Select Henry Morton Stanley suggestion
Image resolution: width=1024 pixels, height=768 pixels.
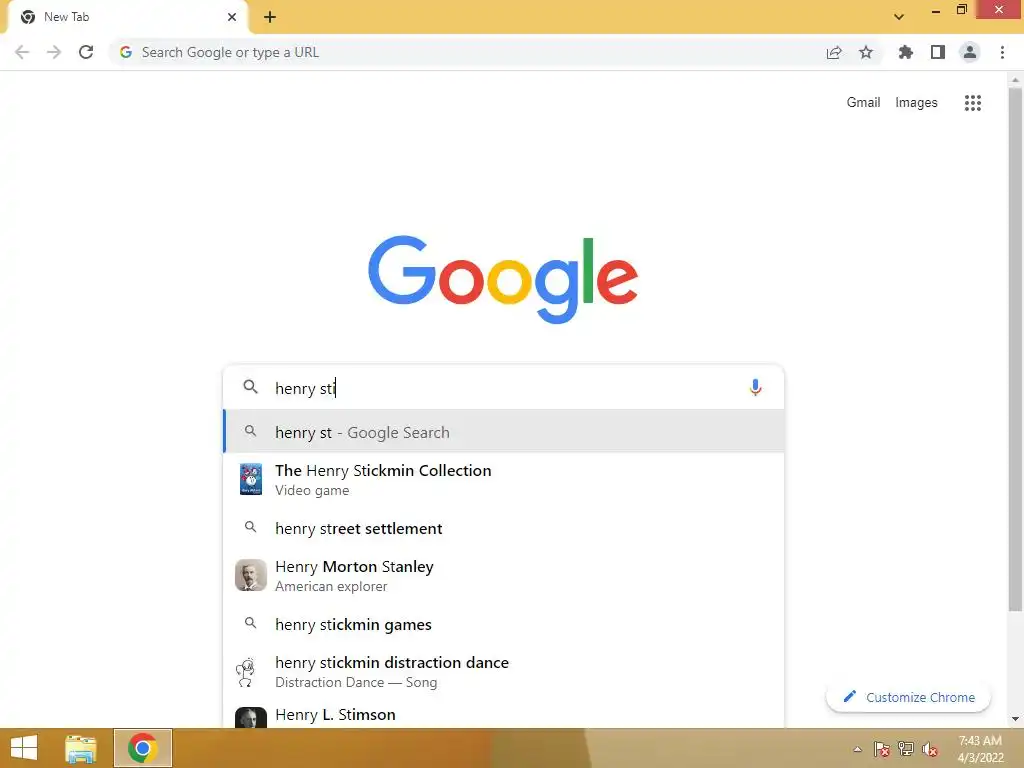[x=504, y=575]
